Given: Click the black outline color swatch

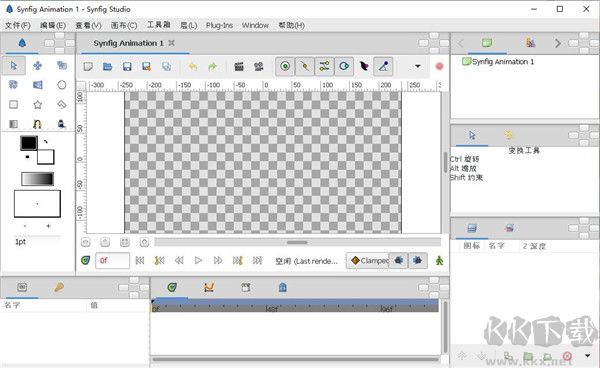Looking at the screenshot, I should point(29,143).
